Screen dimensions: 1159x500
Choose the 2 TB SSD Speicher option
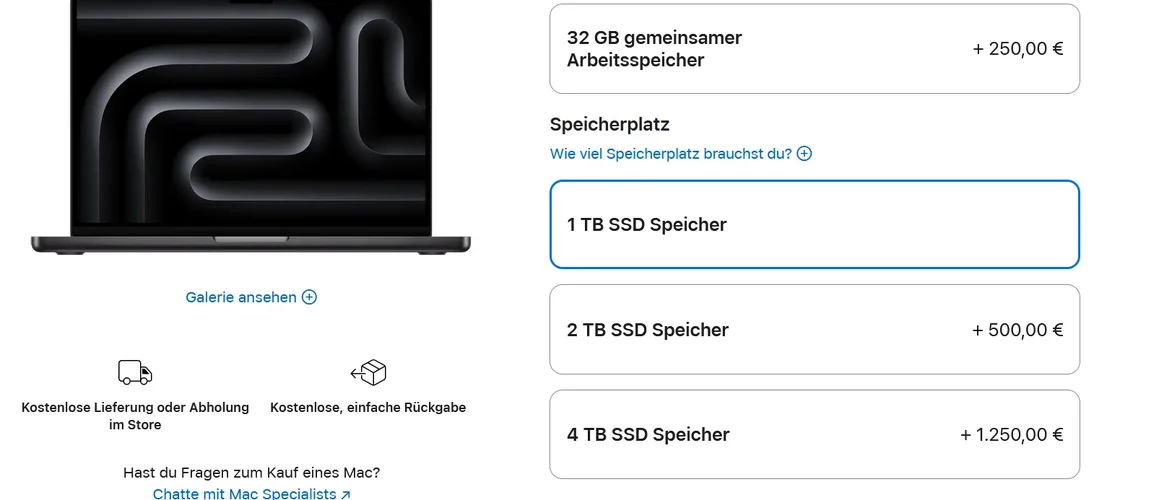pyautogui.click(x=814, y=330)
